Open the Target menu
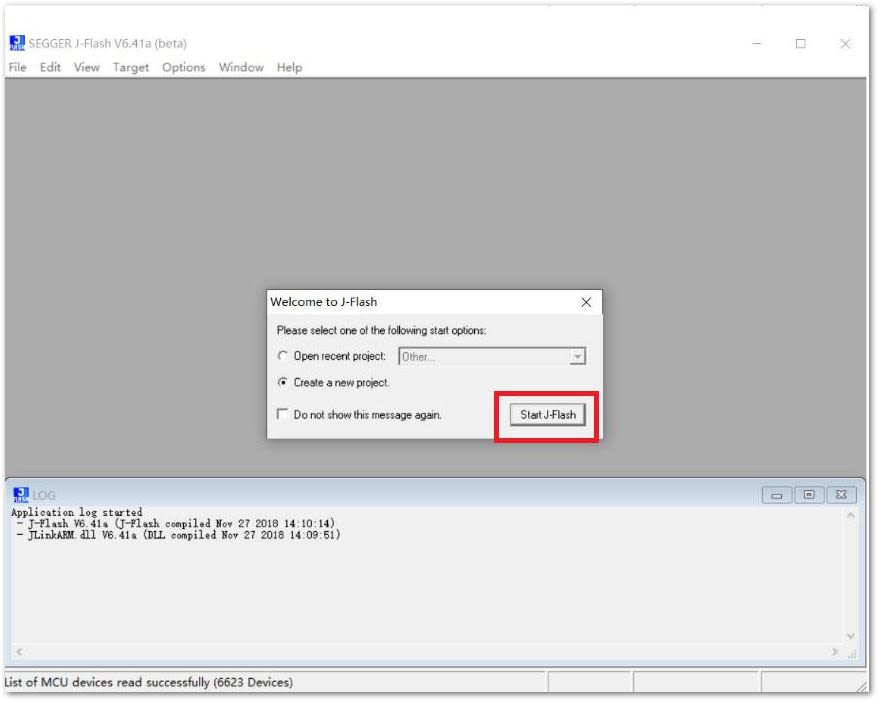The width and height of the screenshot is (878, 701). (x=130, y=67)
